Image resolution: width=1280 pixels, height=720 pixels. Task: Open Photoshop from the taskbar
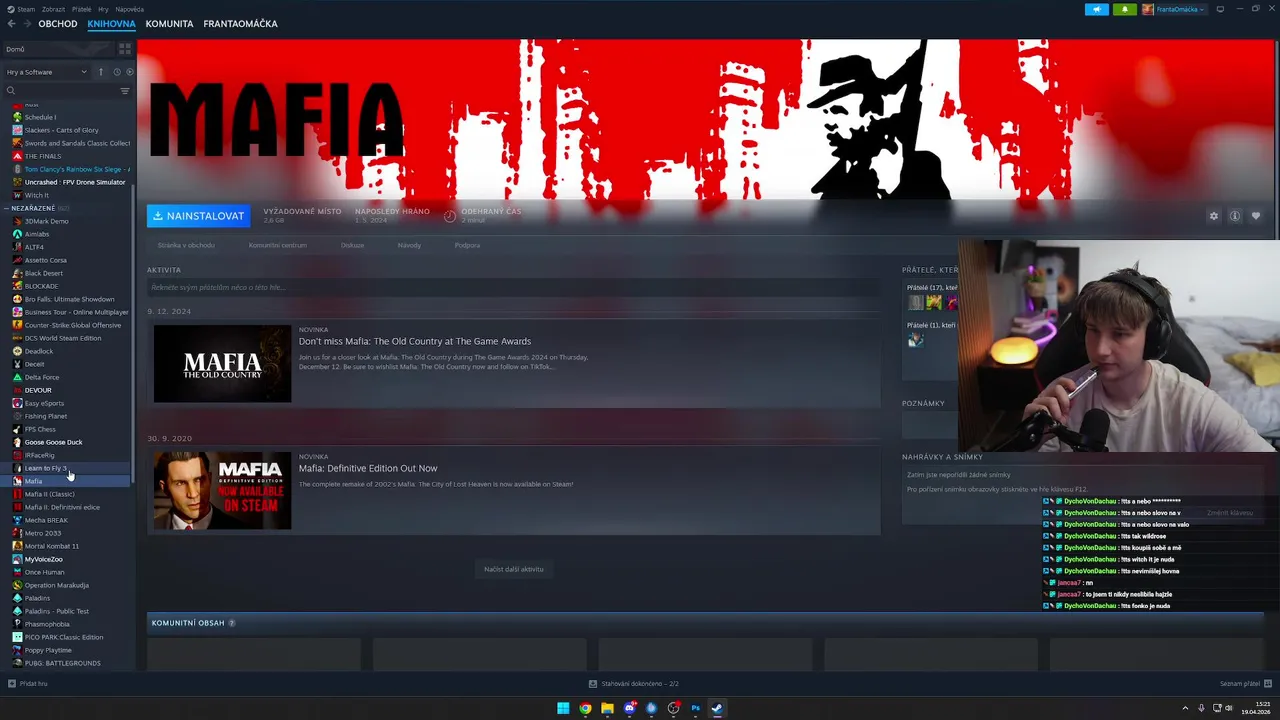tap(695, 708)
